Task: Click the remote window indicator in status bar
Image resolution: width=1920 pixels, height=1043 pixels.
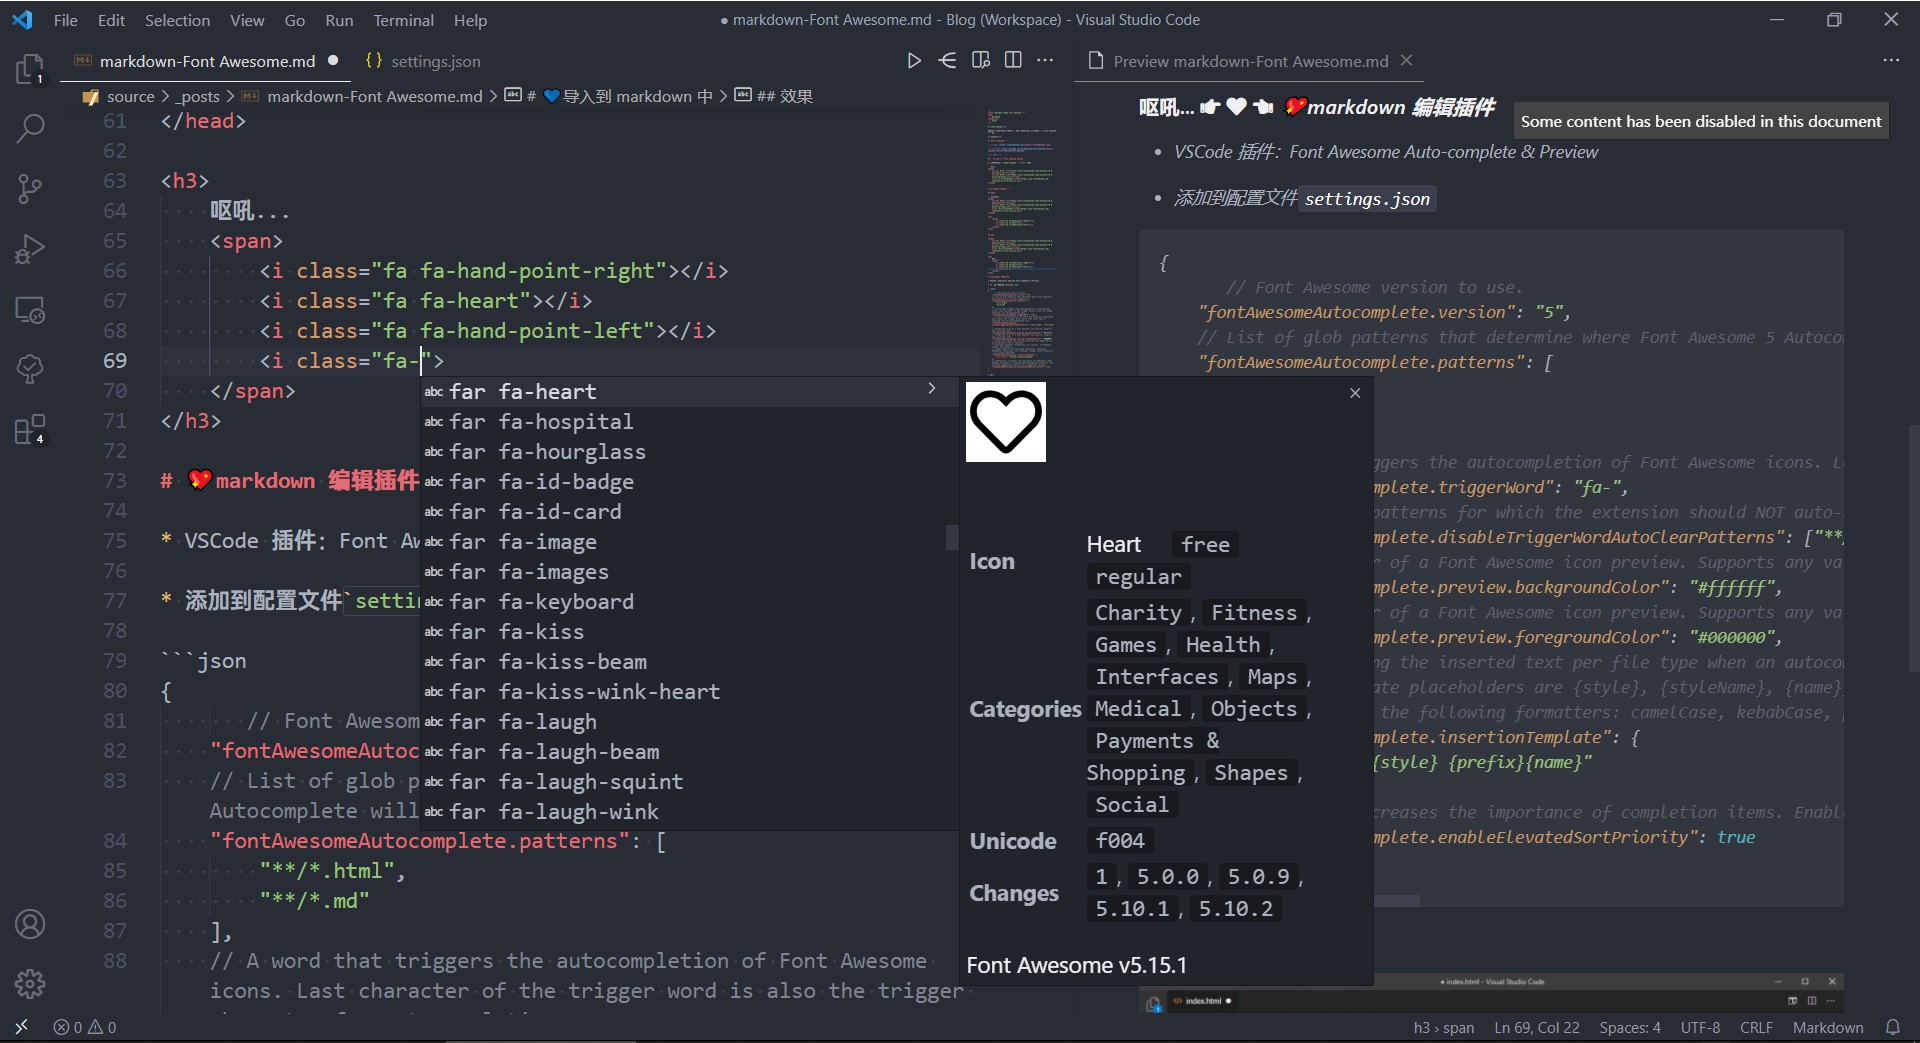Action: [21, 1027]
